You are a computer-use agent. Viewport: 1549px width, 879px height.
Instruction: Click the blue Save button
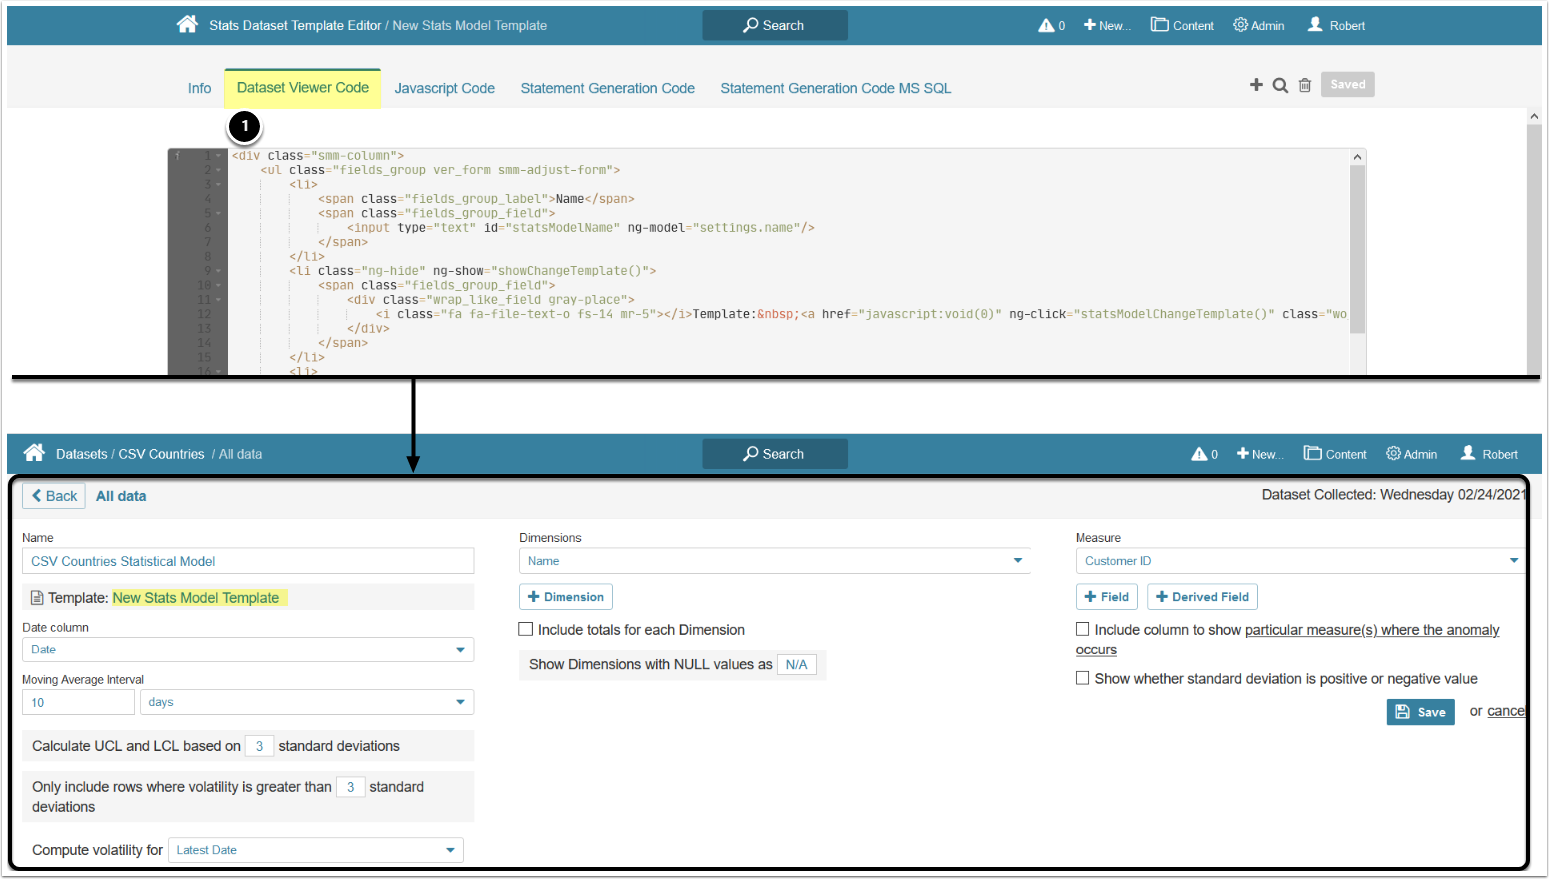pyautogui.click(x=1420, y=712)
